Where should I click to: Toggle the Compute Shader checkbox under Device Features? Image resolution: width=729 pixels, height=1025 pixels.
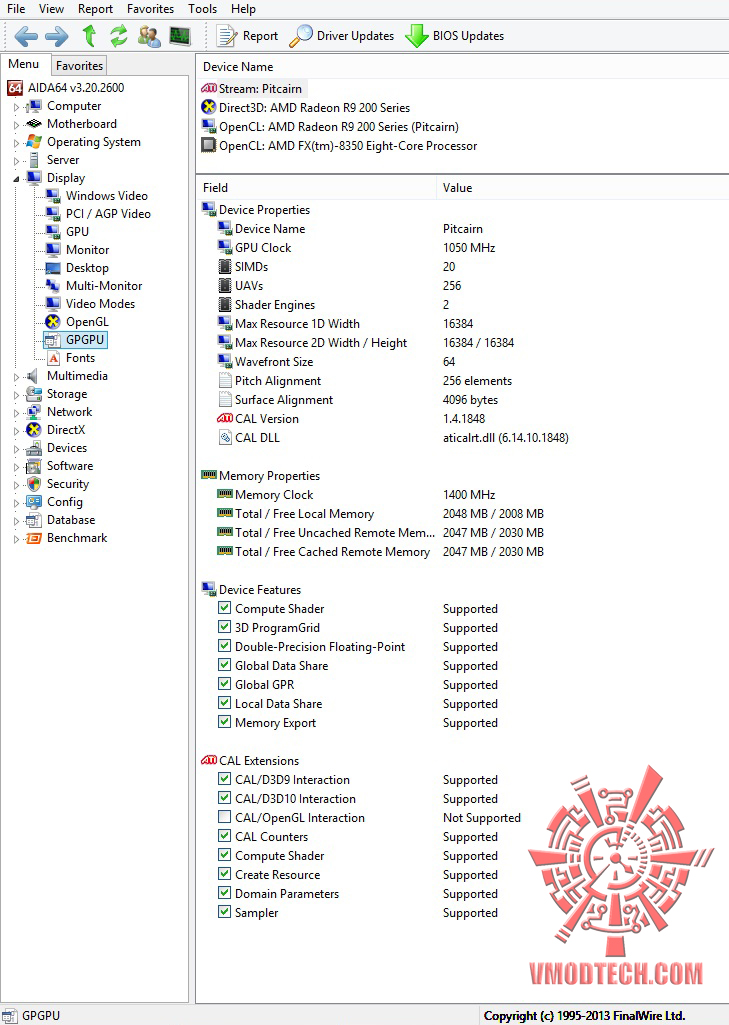(224, 608)
